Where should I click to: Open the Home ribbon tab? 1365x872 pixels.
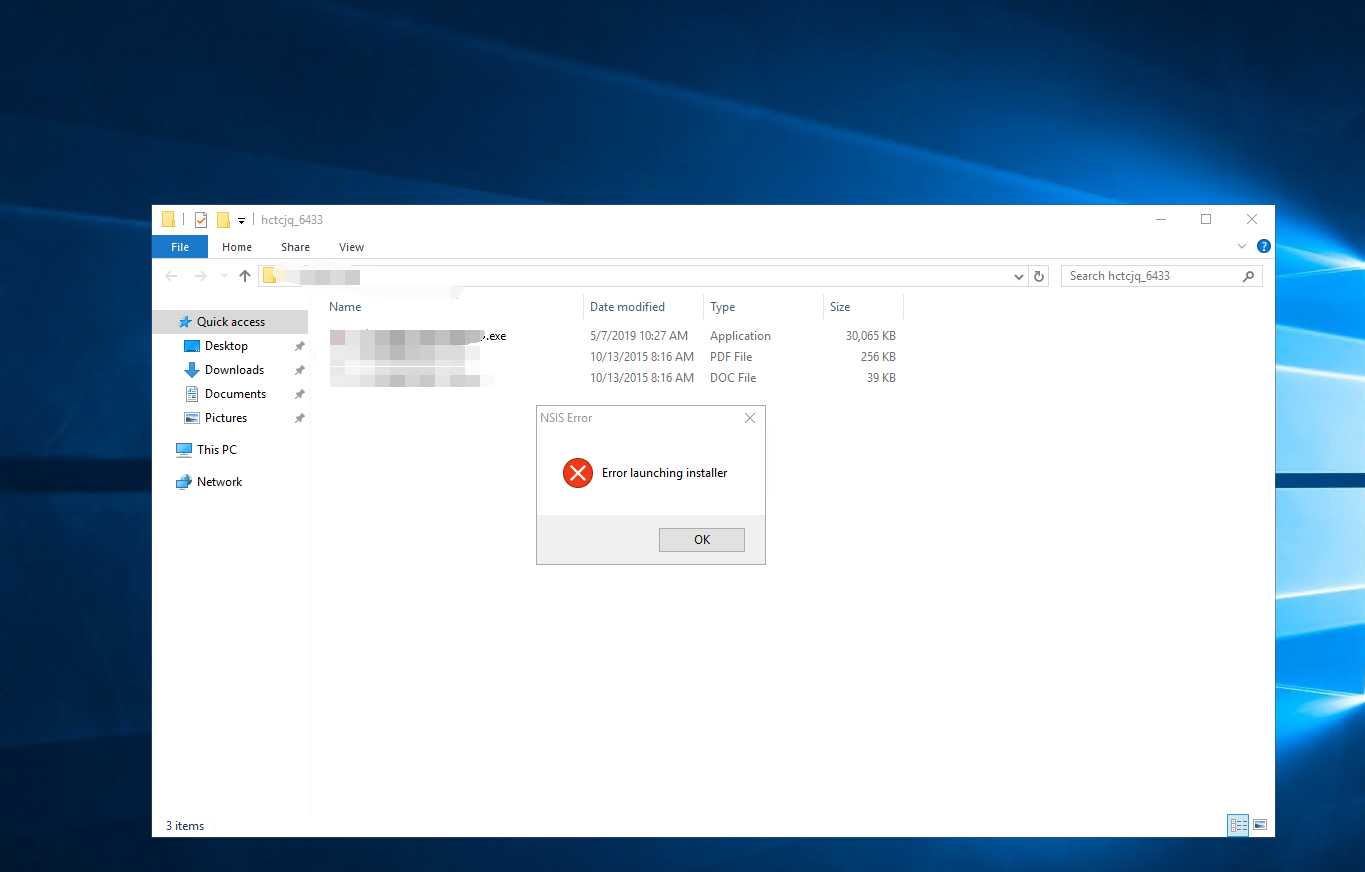click(237, 247)
